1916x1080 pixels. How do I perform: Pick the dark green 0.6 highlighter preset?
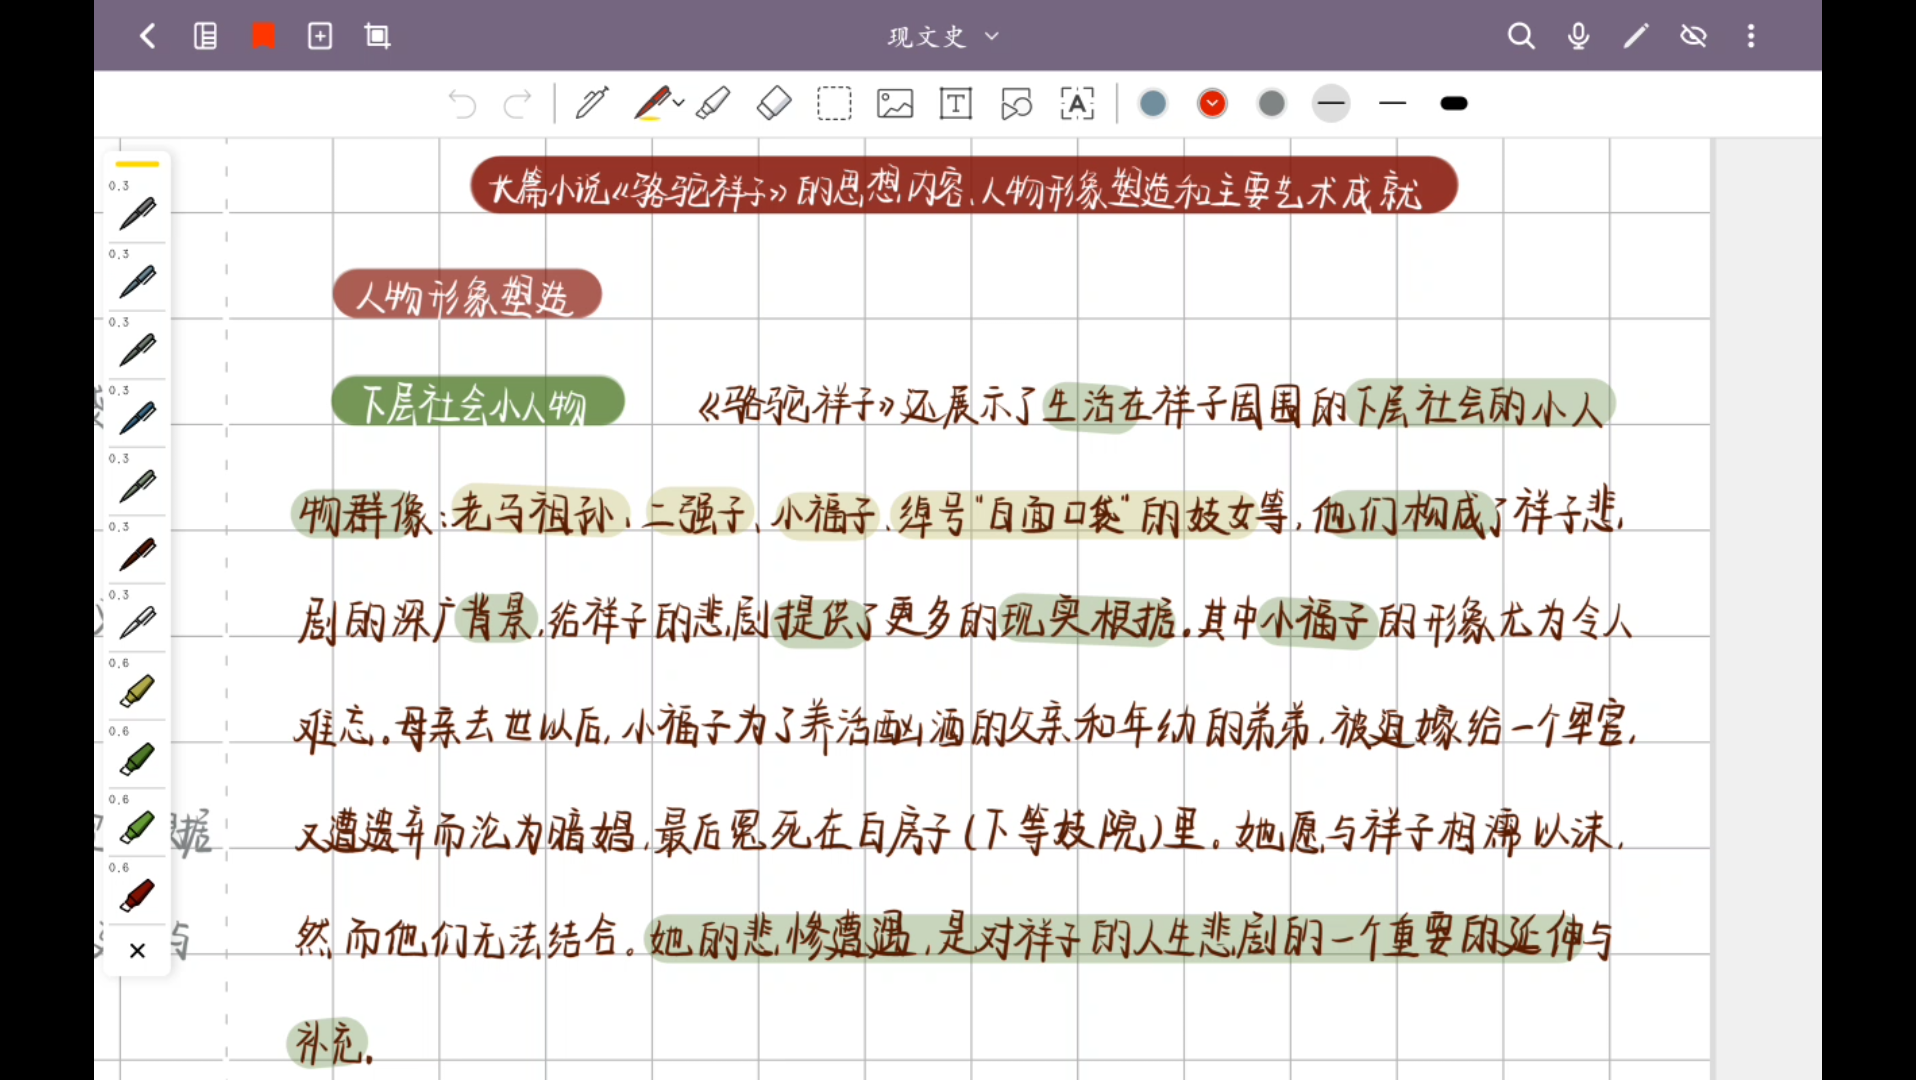[137, 758]
